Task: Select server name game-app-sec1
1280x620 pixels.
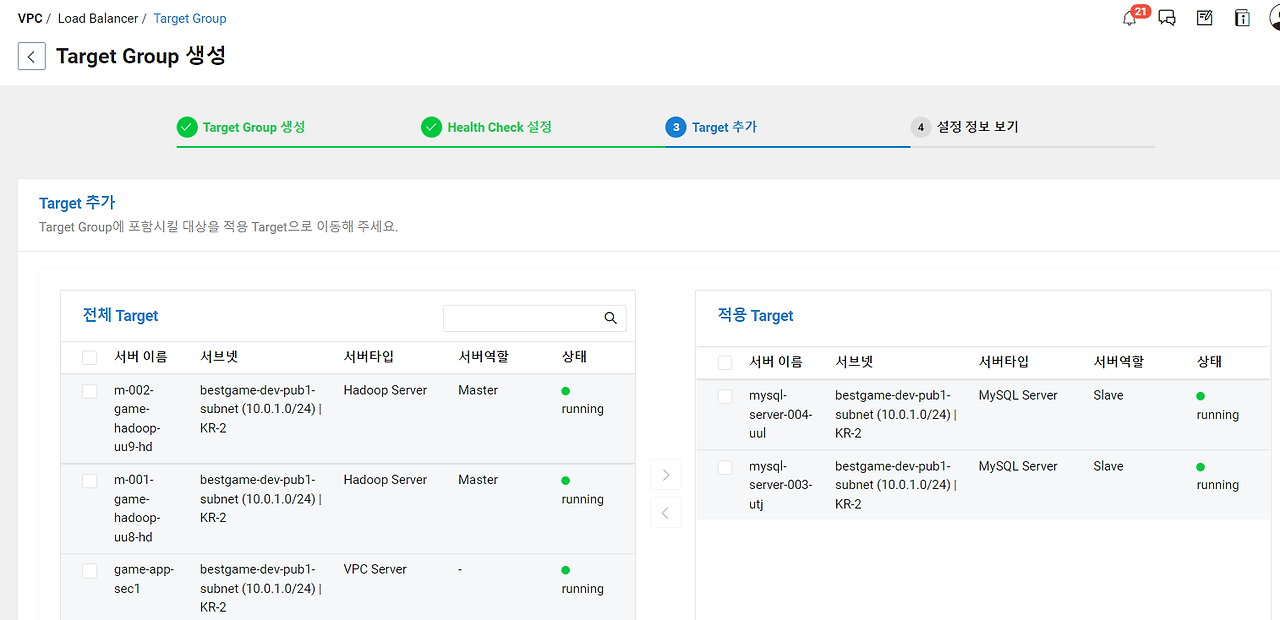Action: 144,579
